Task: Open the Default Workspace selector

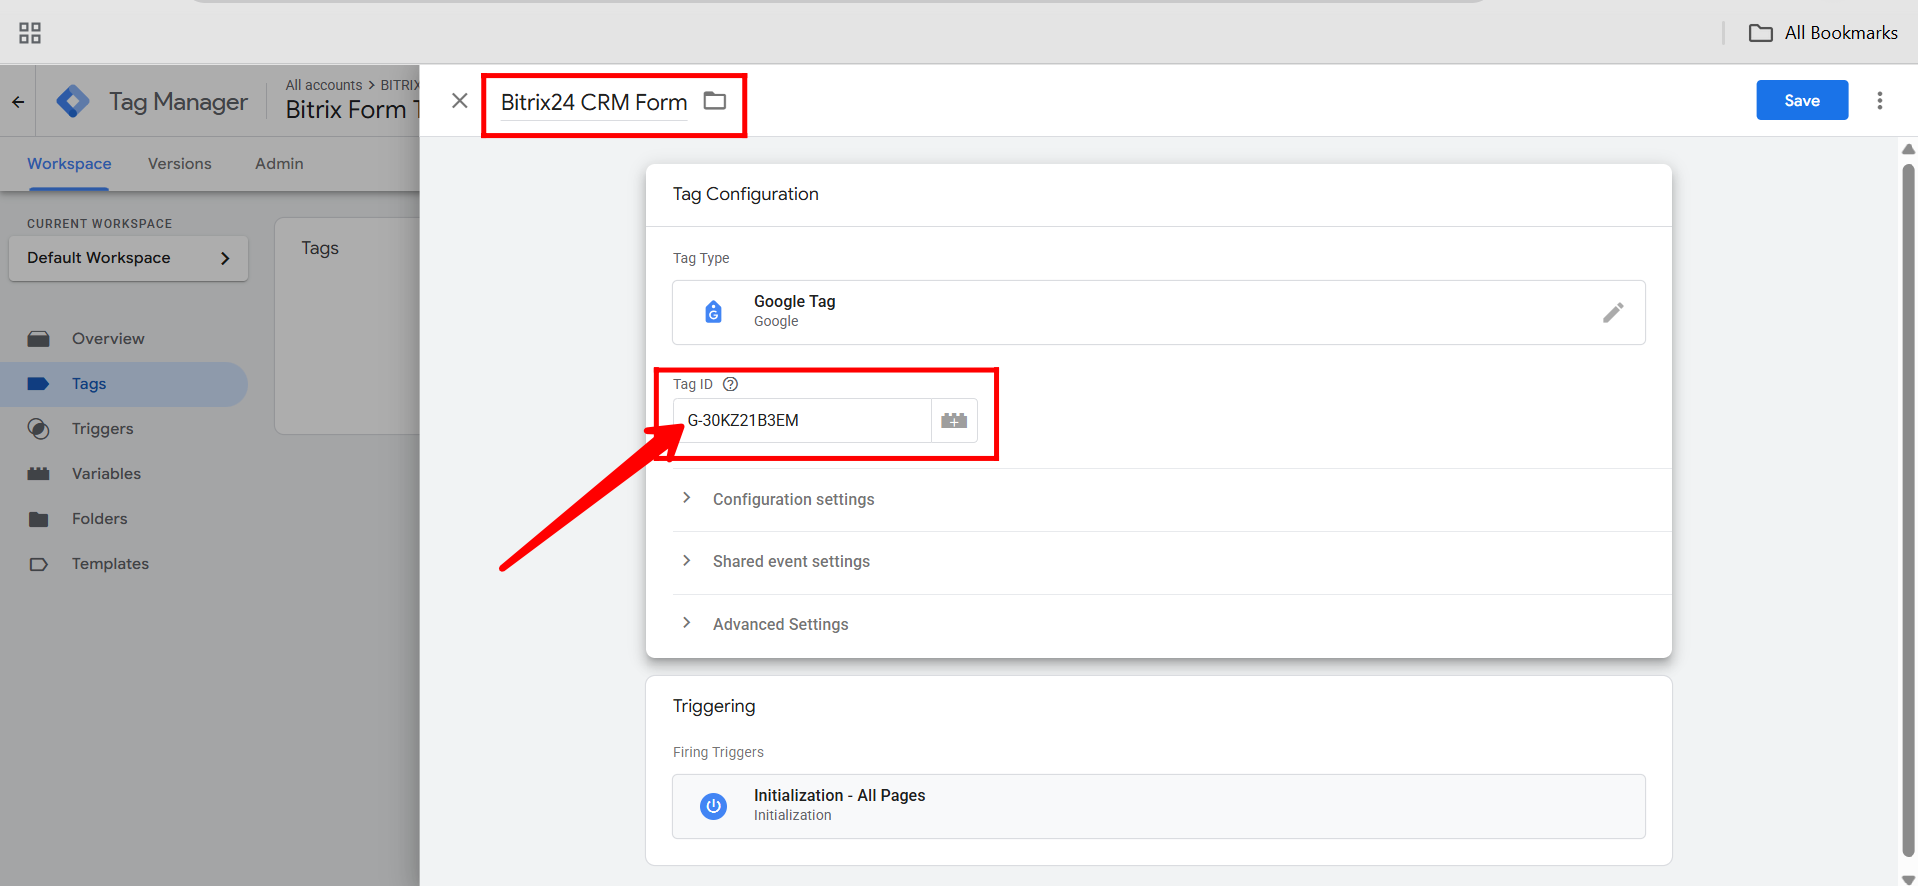Action: 129,258
